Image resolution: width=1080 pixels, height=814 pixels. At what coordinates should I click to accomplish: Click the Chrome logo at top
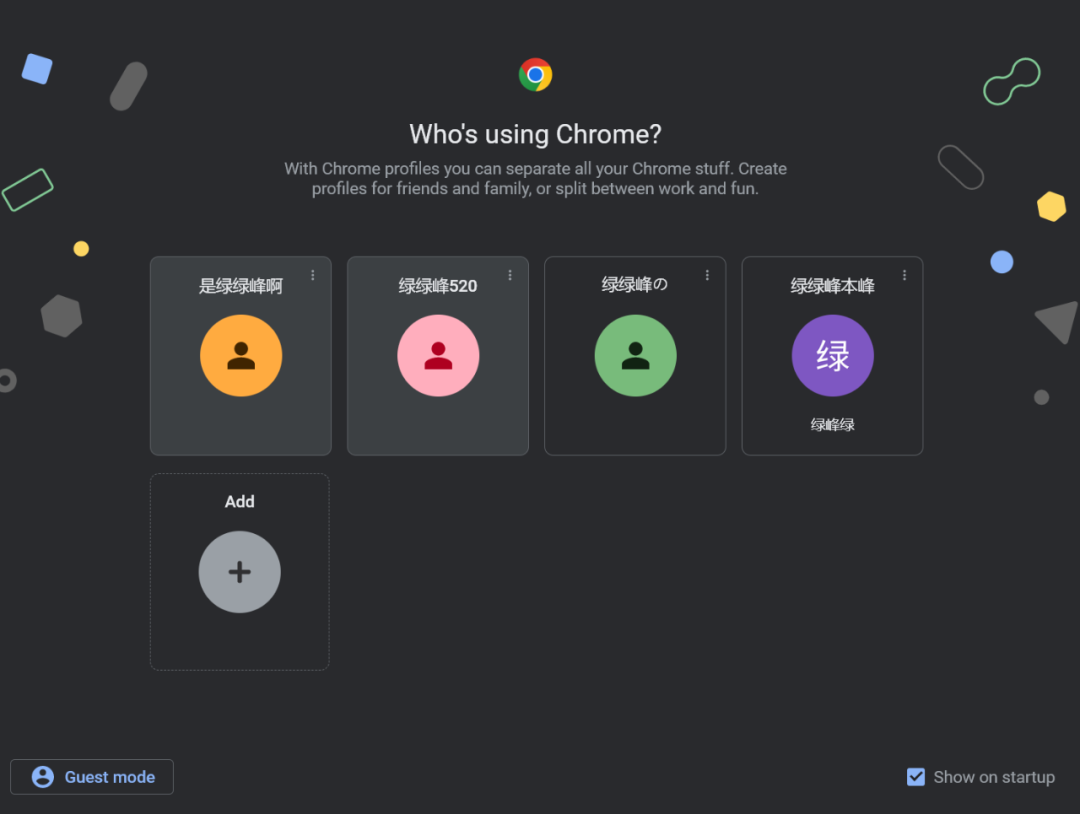tap(535, 75)
